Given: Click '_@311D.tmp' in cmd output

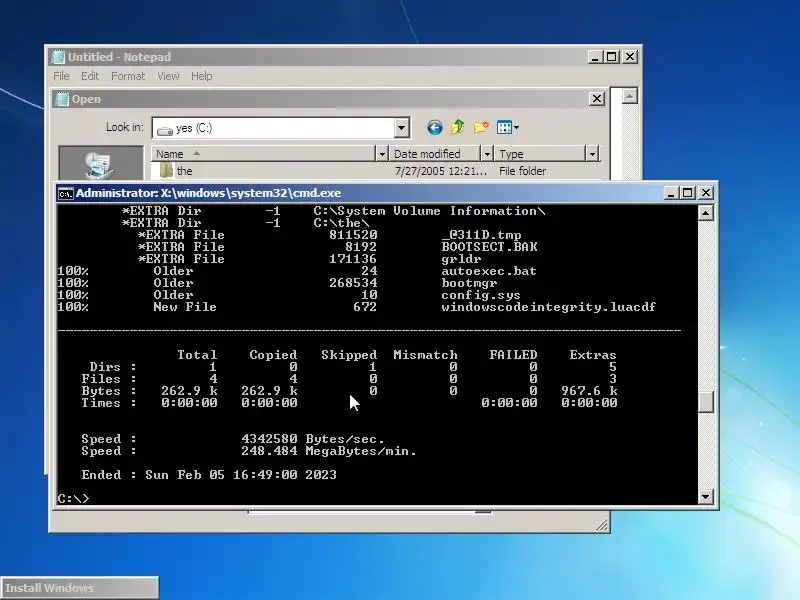Looking at the screenshot, I should click(x=481, y=235).
